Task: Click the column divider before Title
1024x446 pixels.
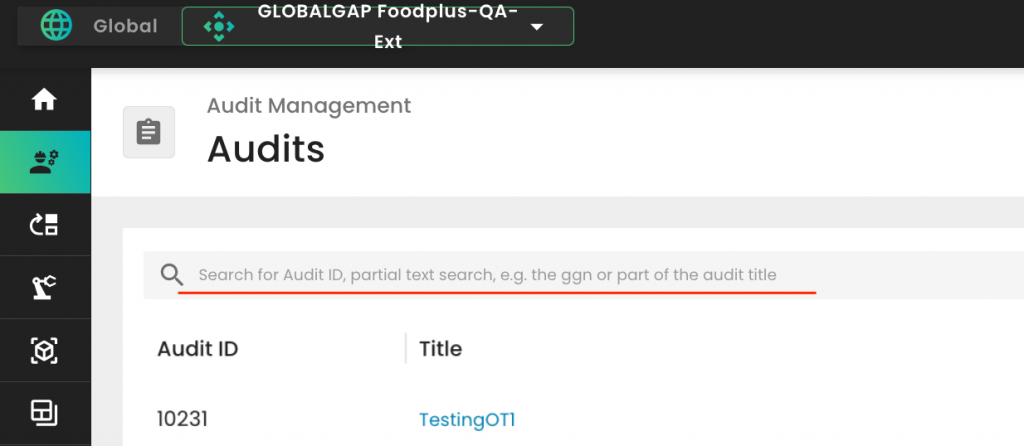Action: pos(406,348)
